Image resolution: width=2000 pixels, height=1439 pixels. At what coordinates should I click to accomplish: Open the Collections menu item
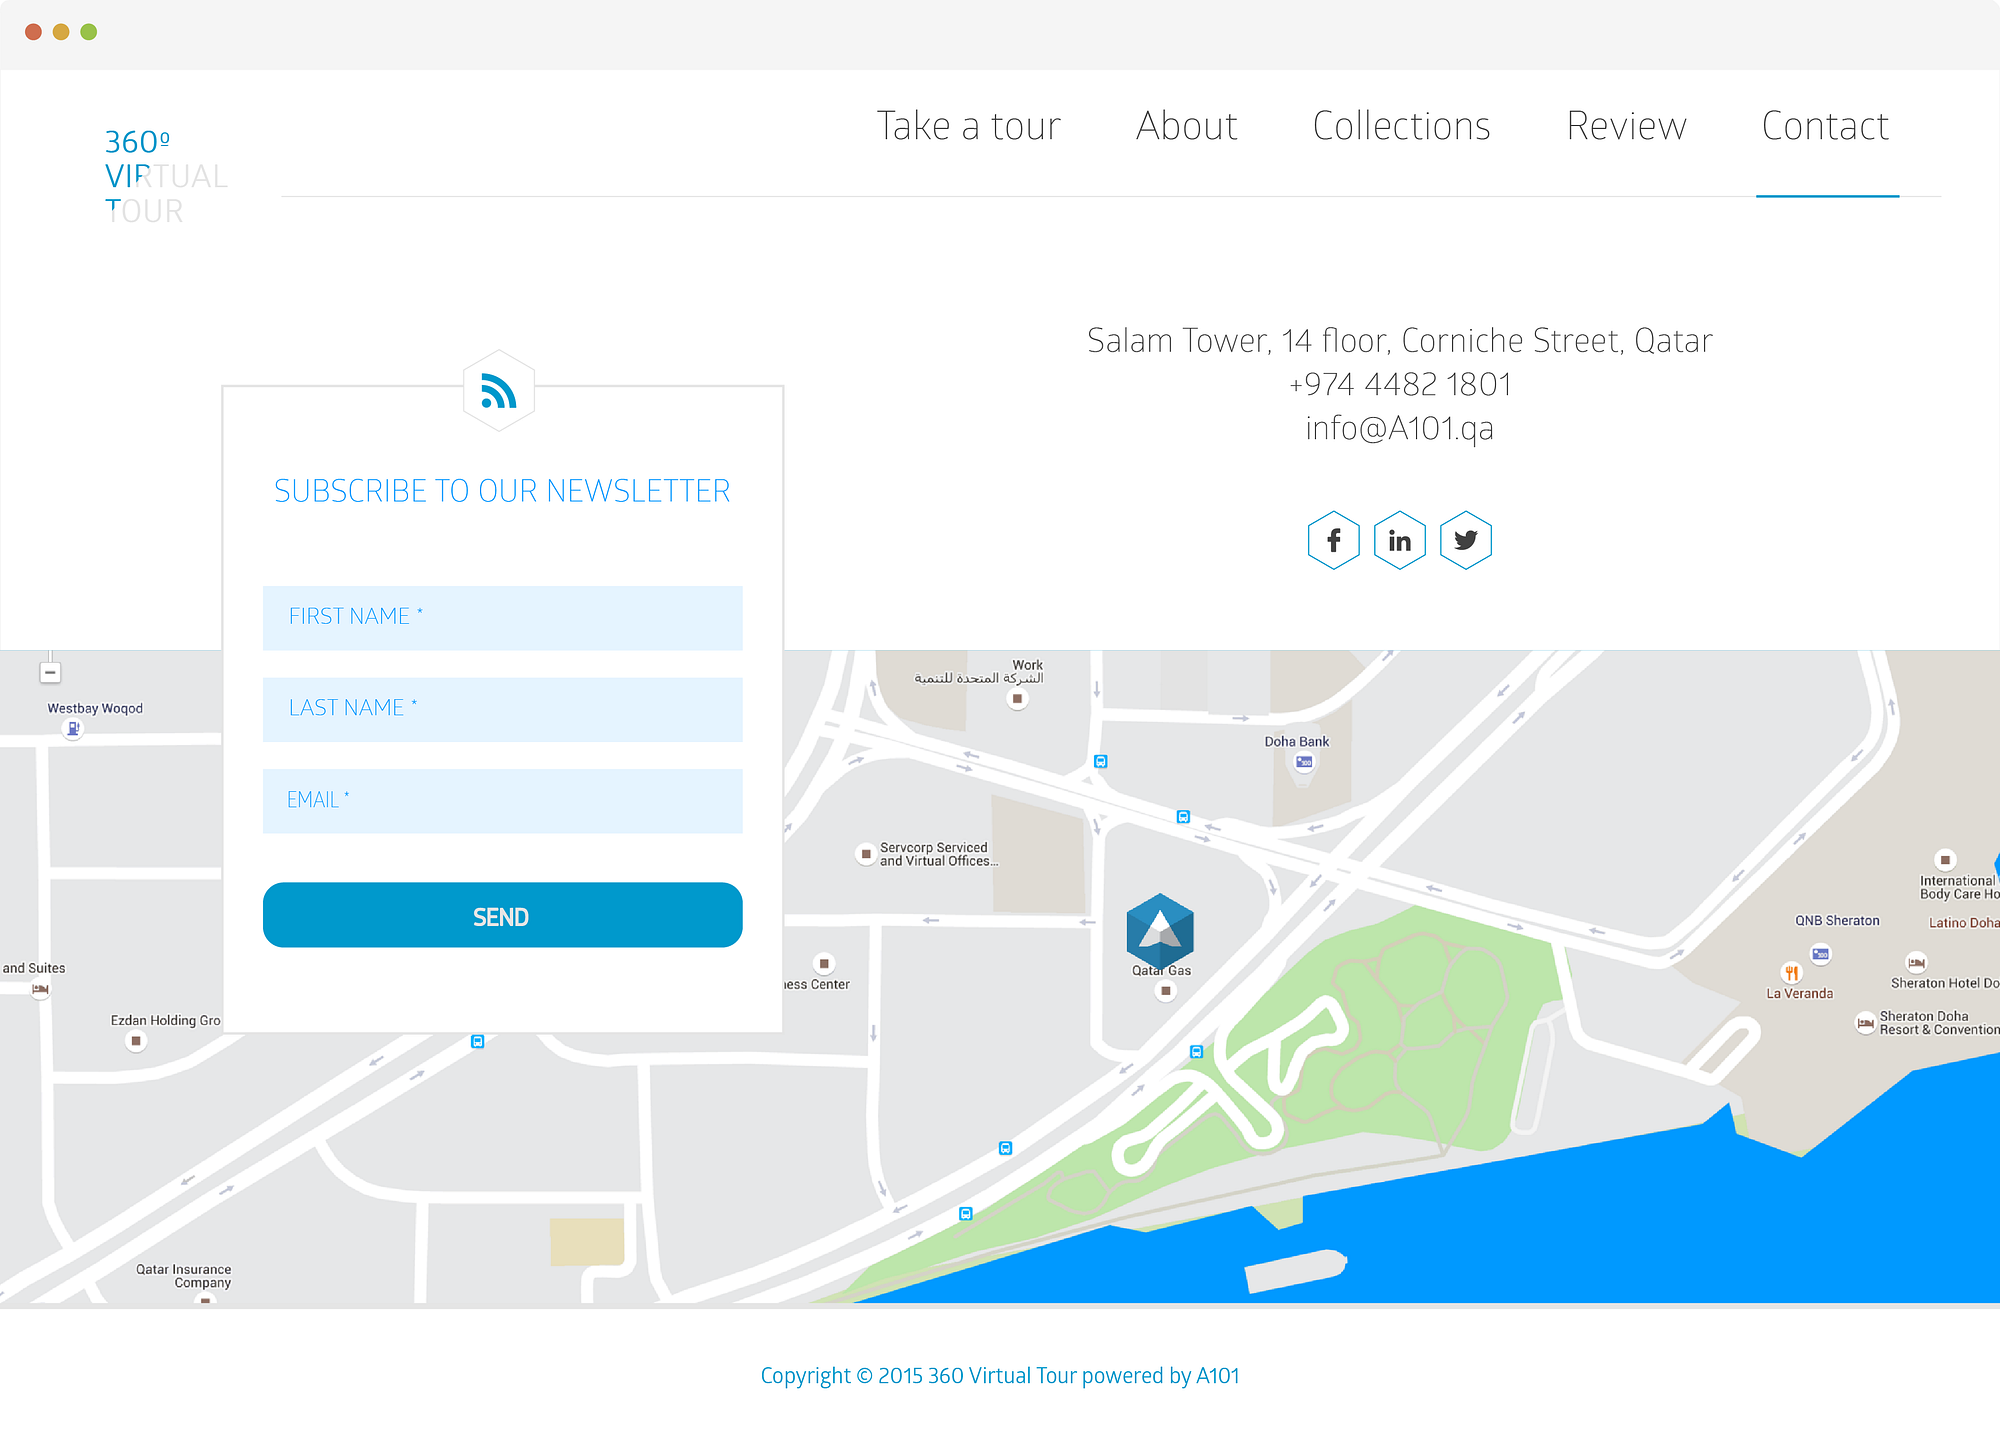click(x=1400, y=127)
